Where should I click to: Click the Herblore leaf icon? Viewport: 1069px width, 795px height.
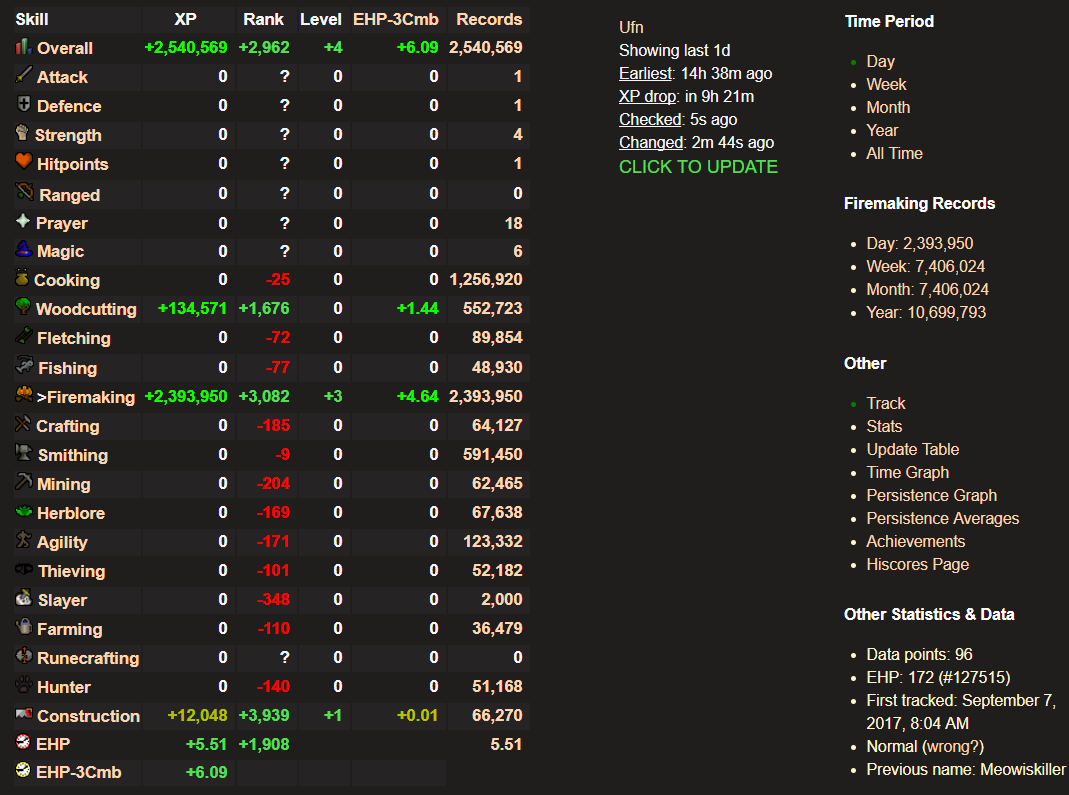[x=24, y=511]
